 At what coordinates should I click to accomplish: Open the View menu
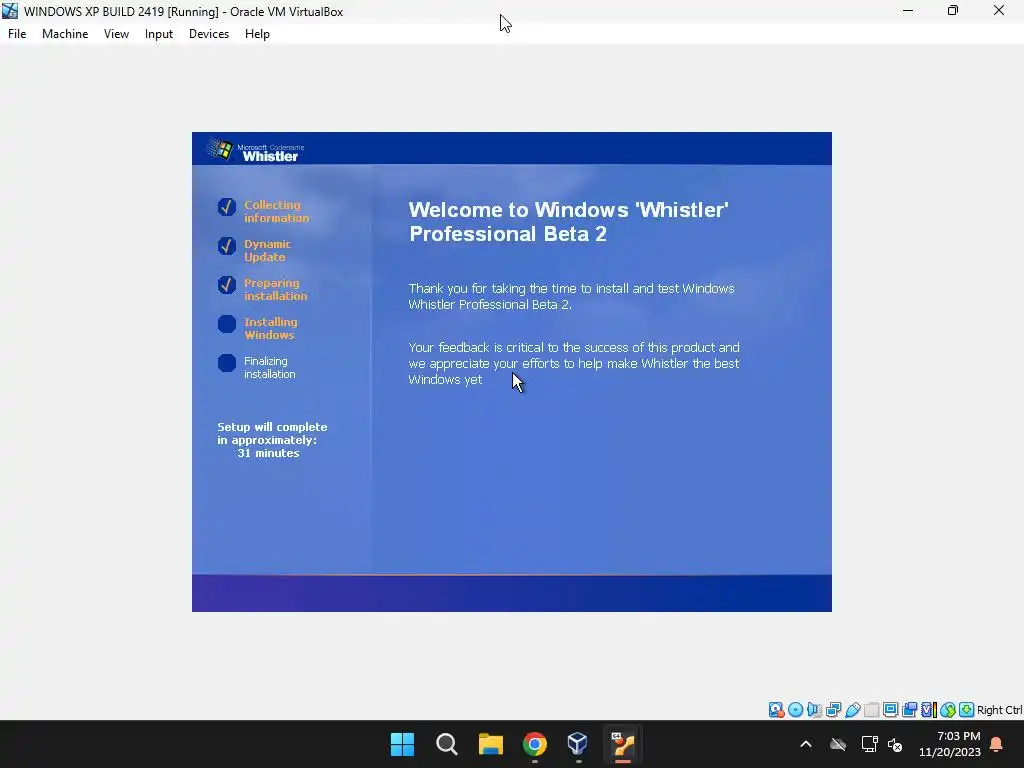[116, 34]
